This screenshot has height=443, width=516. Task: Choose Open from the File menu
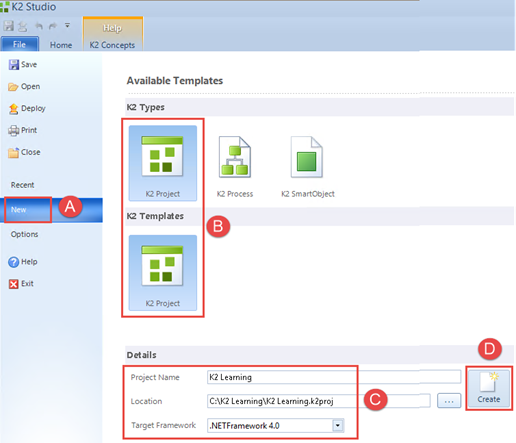(x=24, y=87)
